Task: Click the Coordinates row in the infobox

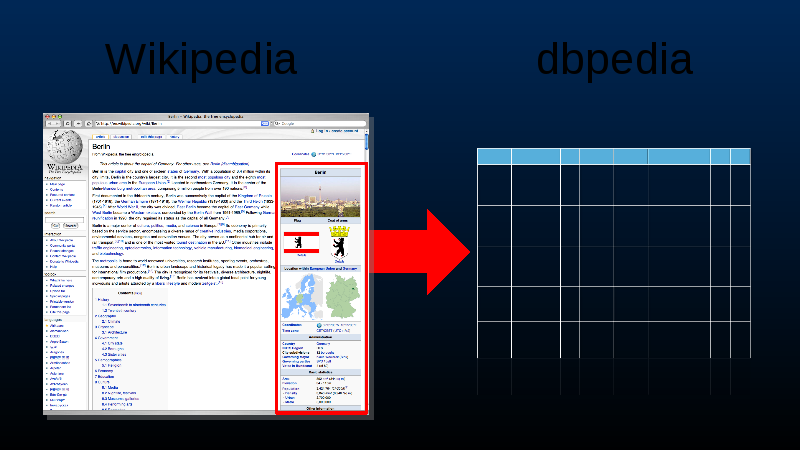Action: (x=320, y=324)
